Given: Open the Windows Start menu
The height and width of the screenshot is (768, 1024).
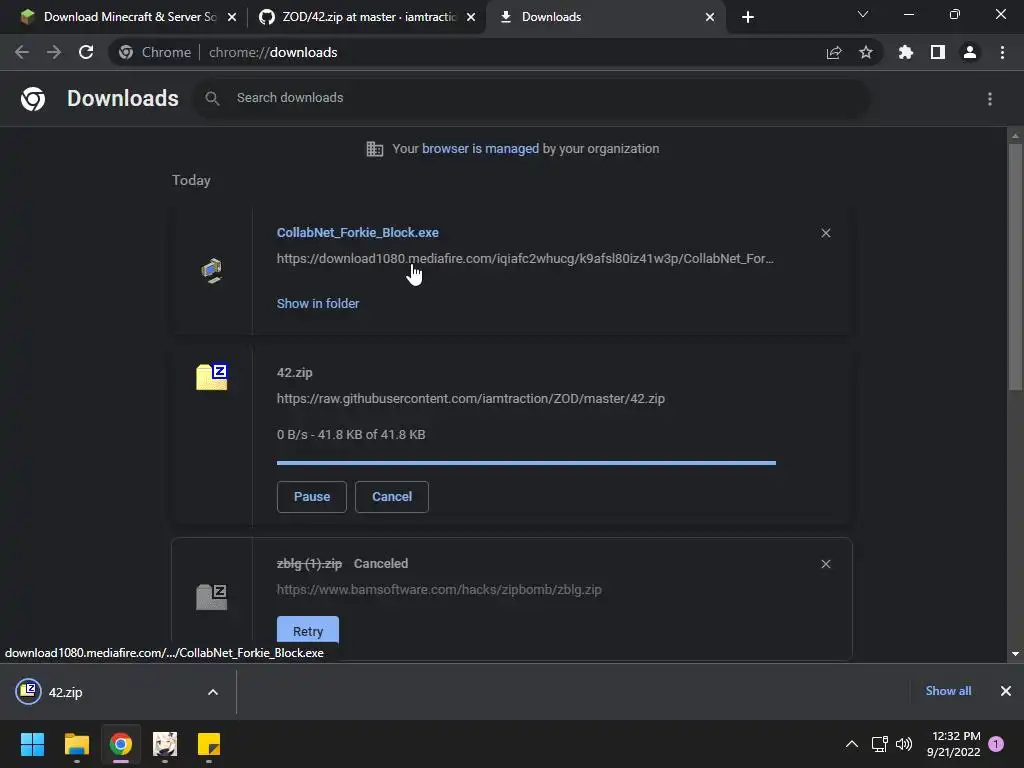Looking at the screenshot, I should 32,744.
